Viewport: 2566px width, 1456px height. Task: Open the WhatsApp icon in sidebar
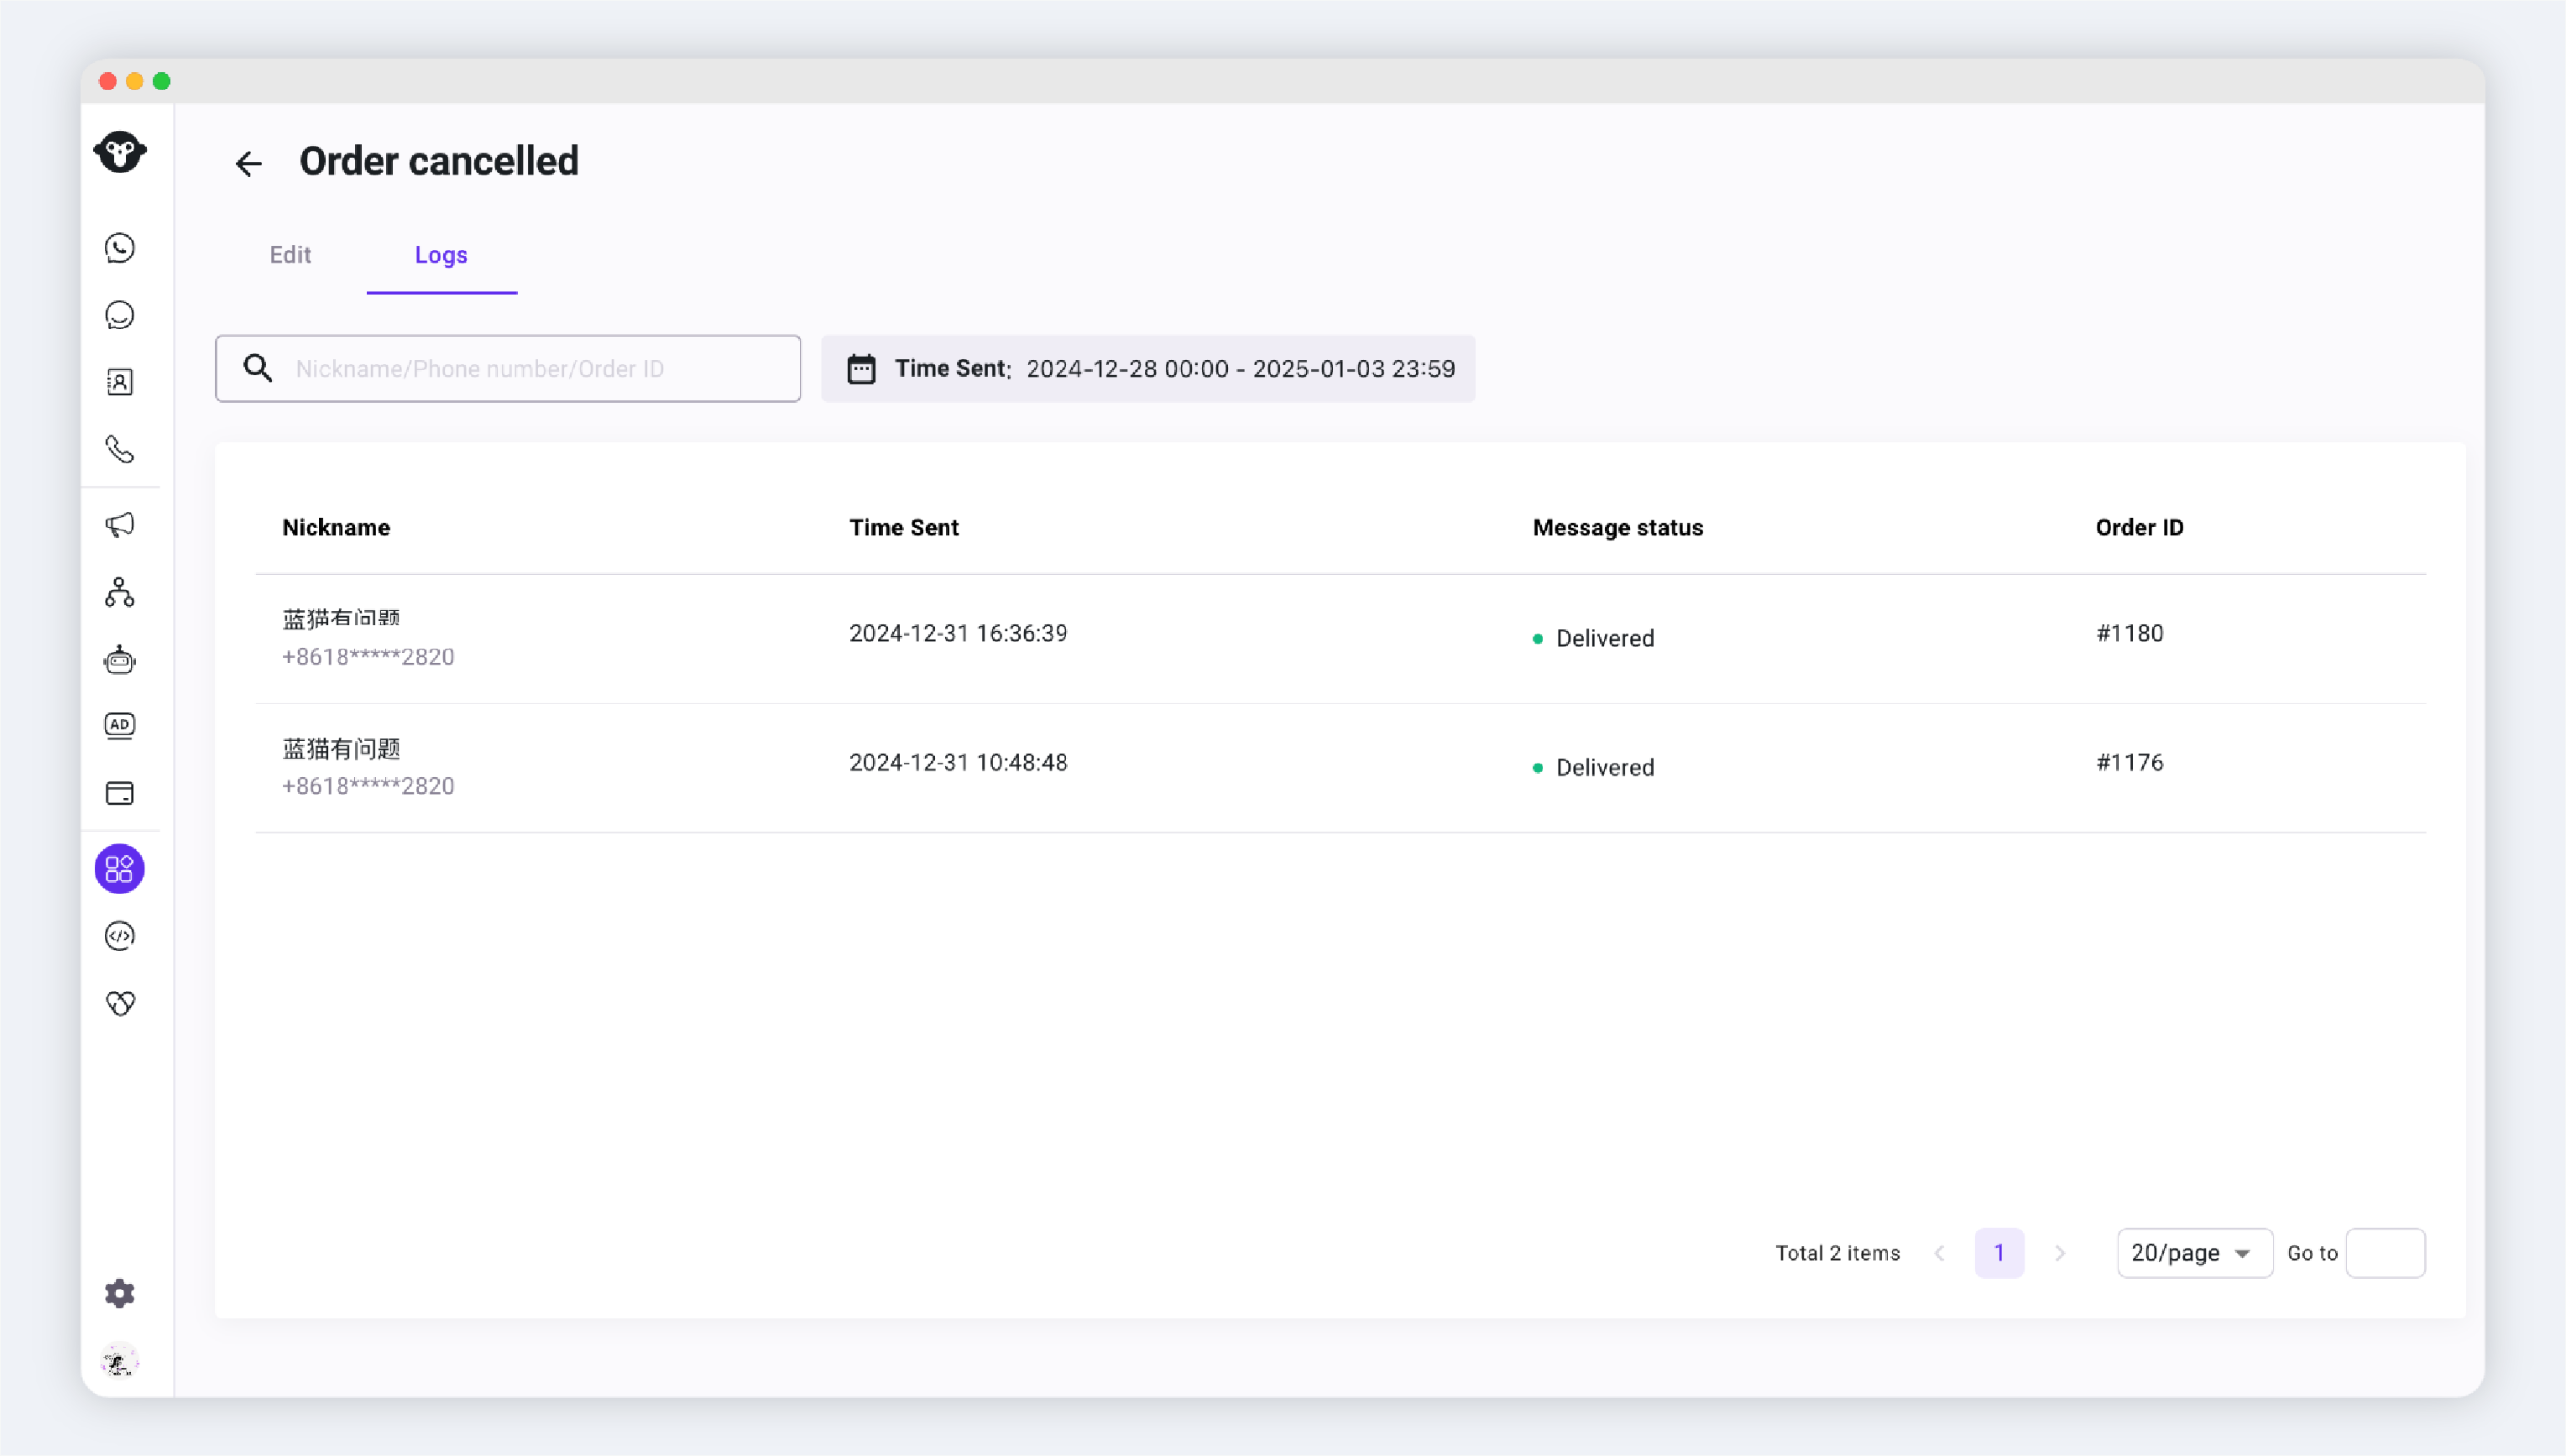(x=120, y=248)
